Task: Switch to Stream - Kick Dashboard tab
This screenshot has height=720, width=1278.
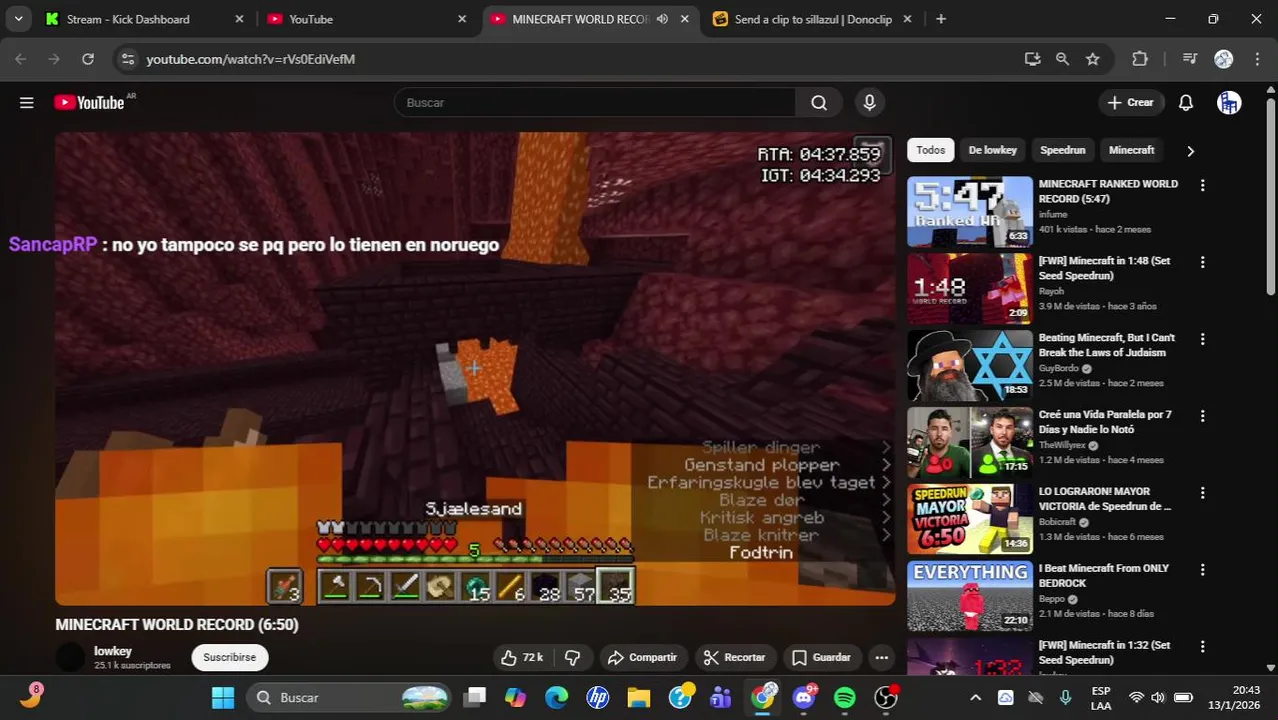Action: pyautogui.click(x=145, y=19)
